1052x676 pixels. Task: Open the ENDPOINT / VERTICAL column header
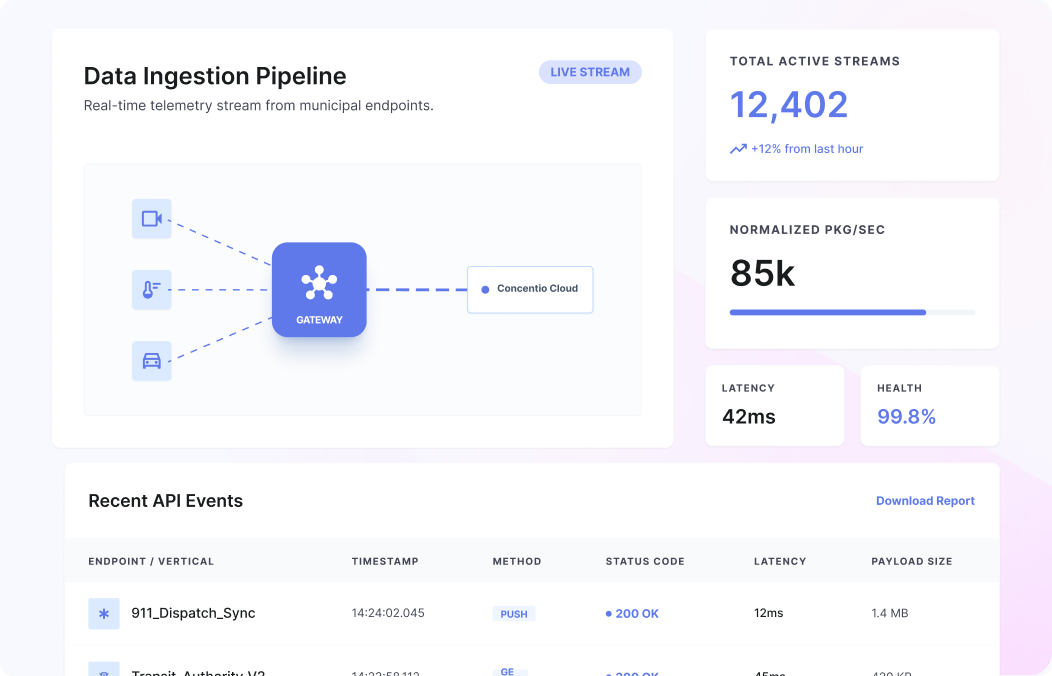(x=152, y=561)
